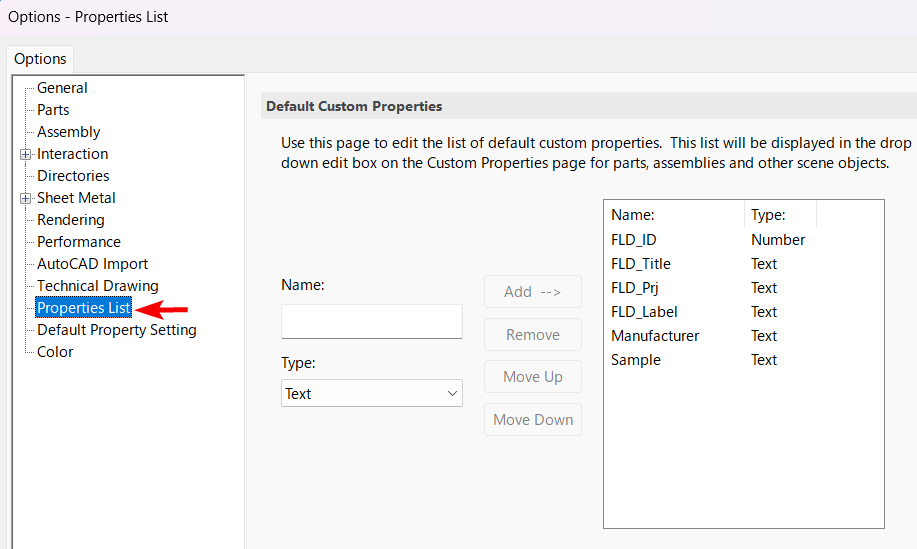Open AutoCAD Import settings
Image resolution: width=917 pixels, height=549 pixels.
[x=92, y=264]
